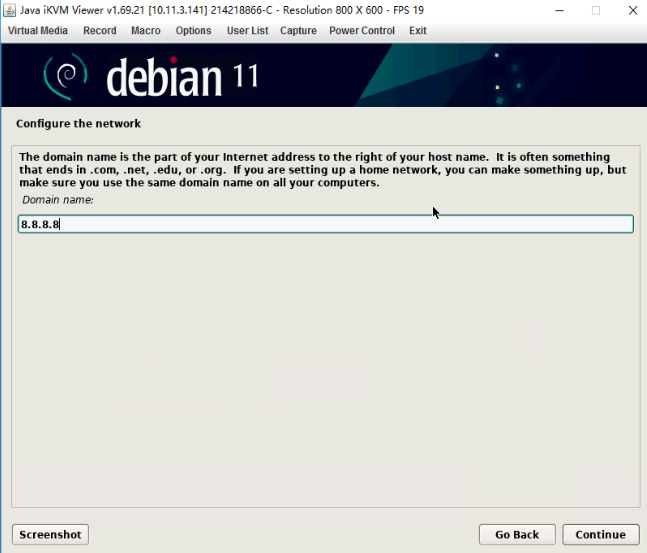Click the 'Domain name:' label
The image size is (647, 553).
pos(58,200)
